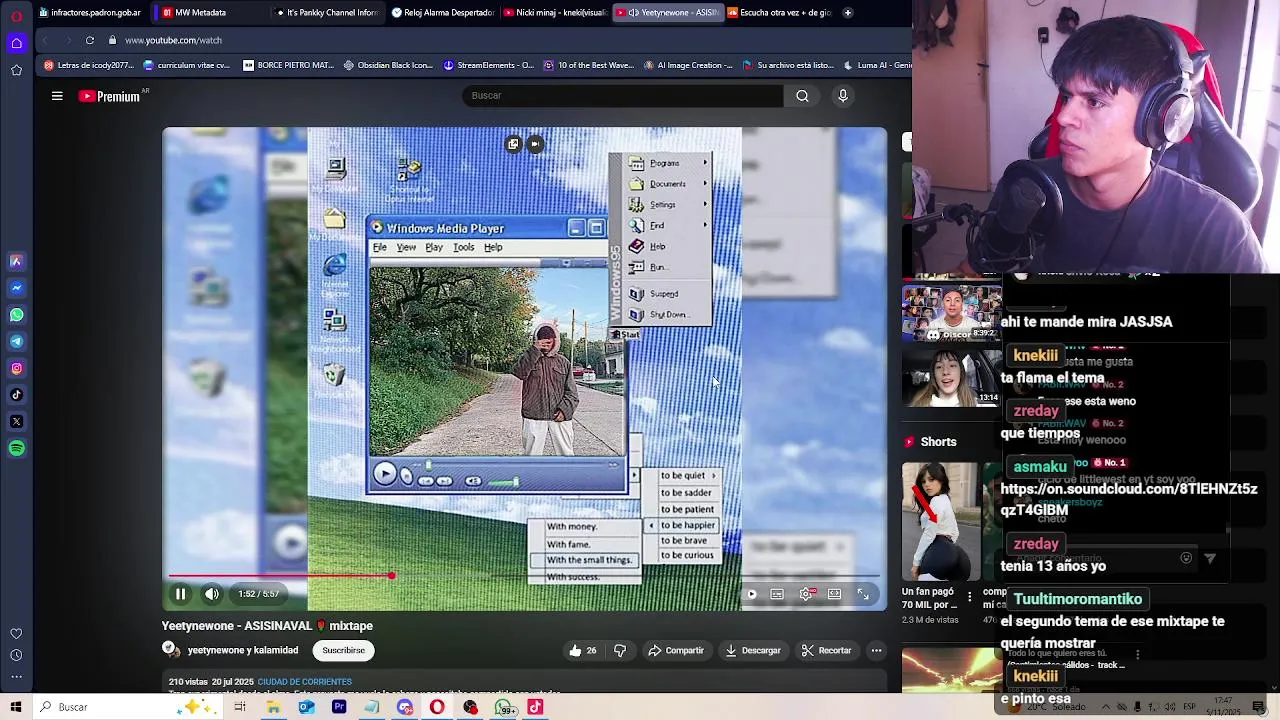Open Instagram in the Opera sidebar
This screenshot has width=1280, height=720.
pyautogui.click(x=16, y=368)
